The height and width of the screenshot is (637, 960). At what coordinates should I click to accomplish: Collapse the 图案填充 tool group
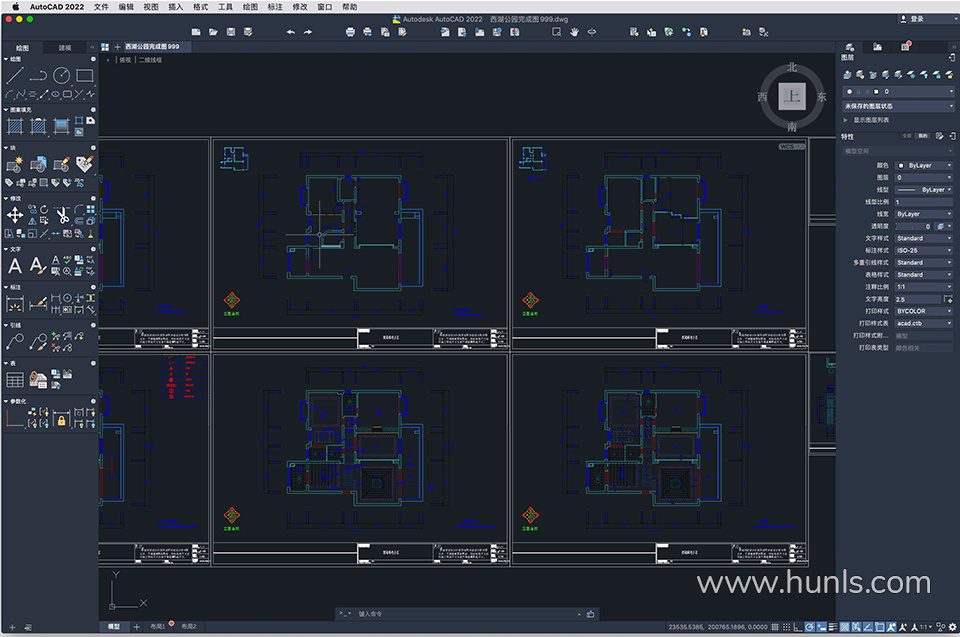point(6,110)
